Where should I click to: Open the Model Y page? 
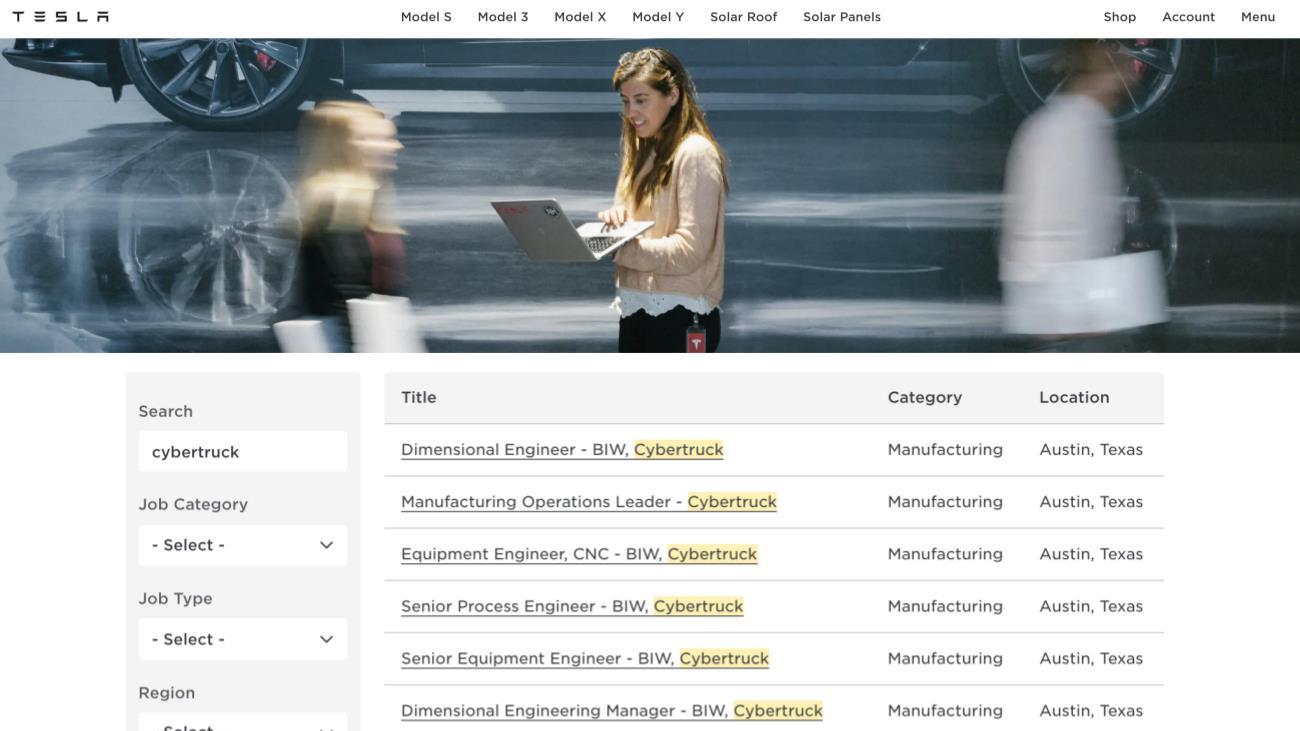point(658,17)
